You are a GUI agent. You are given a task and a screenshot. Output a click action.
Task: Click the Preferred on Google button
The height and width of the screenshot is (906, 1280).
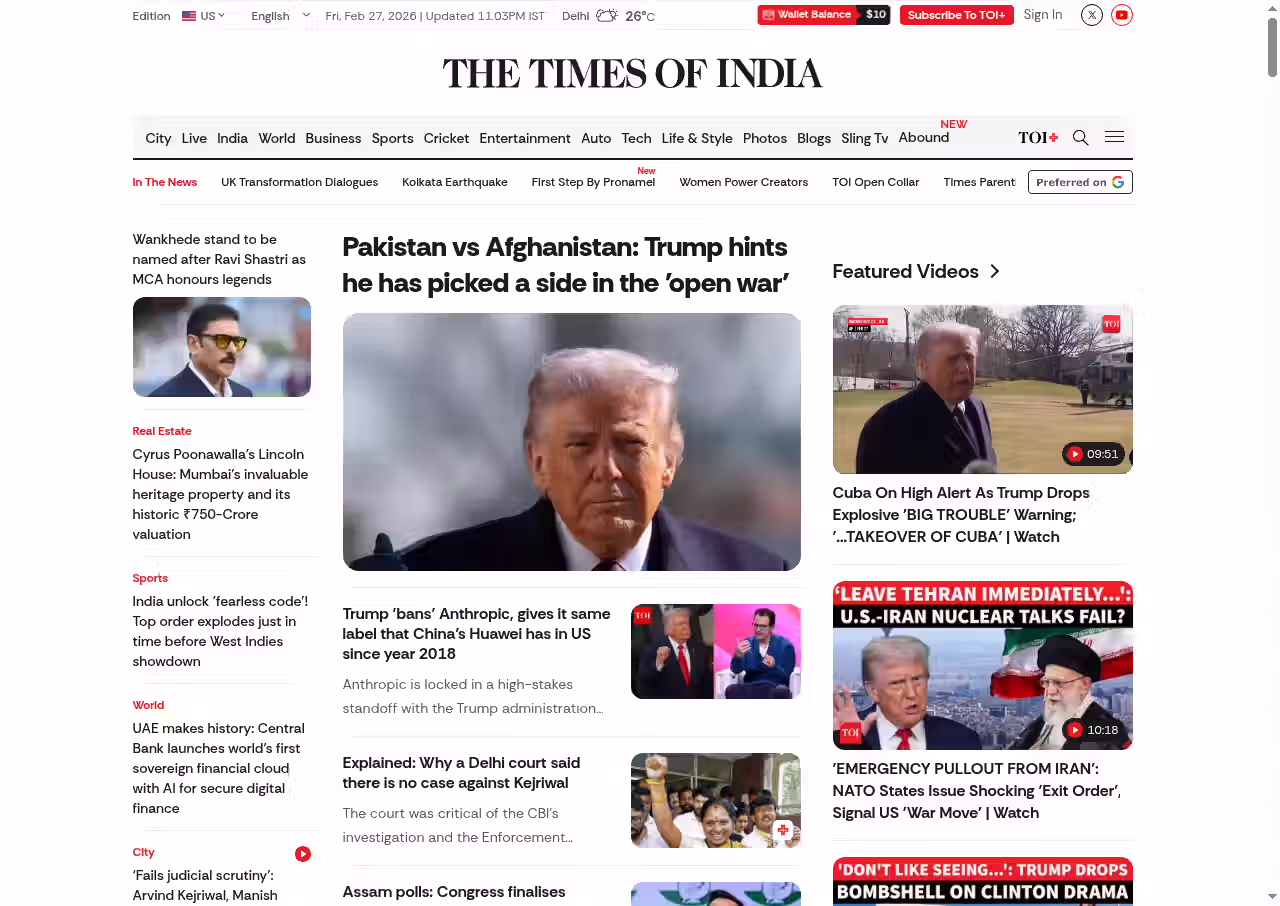point(1080,182)
